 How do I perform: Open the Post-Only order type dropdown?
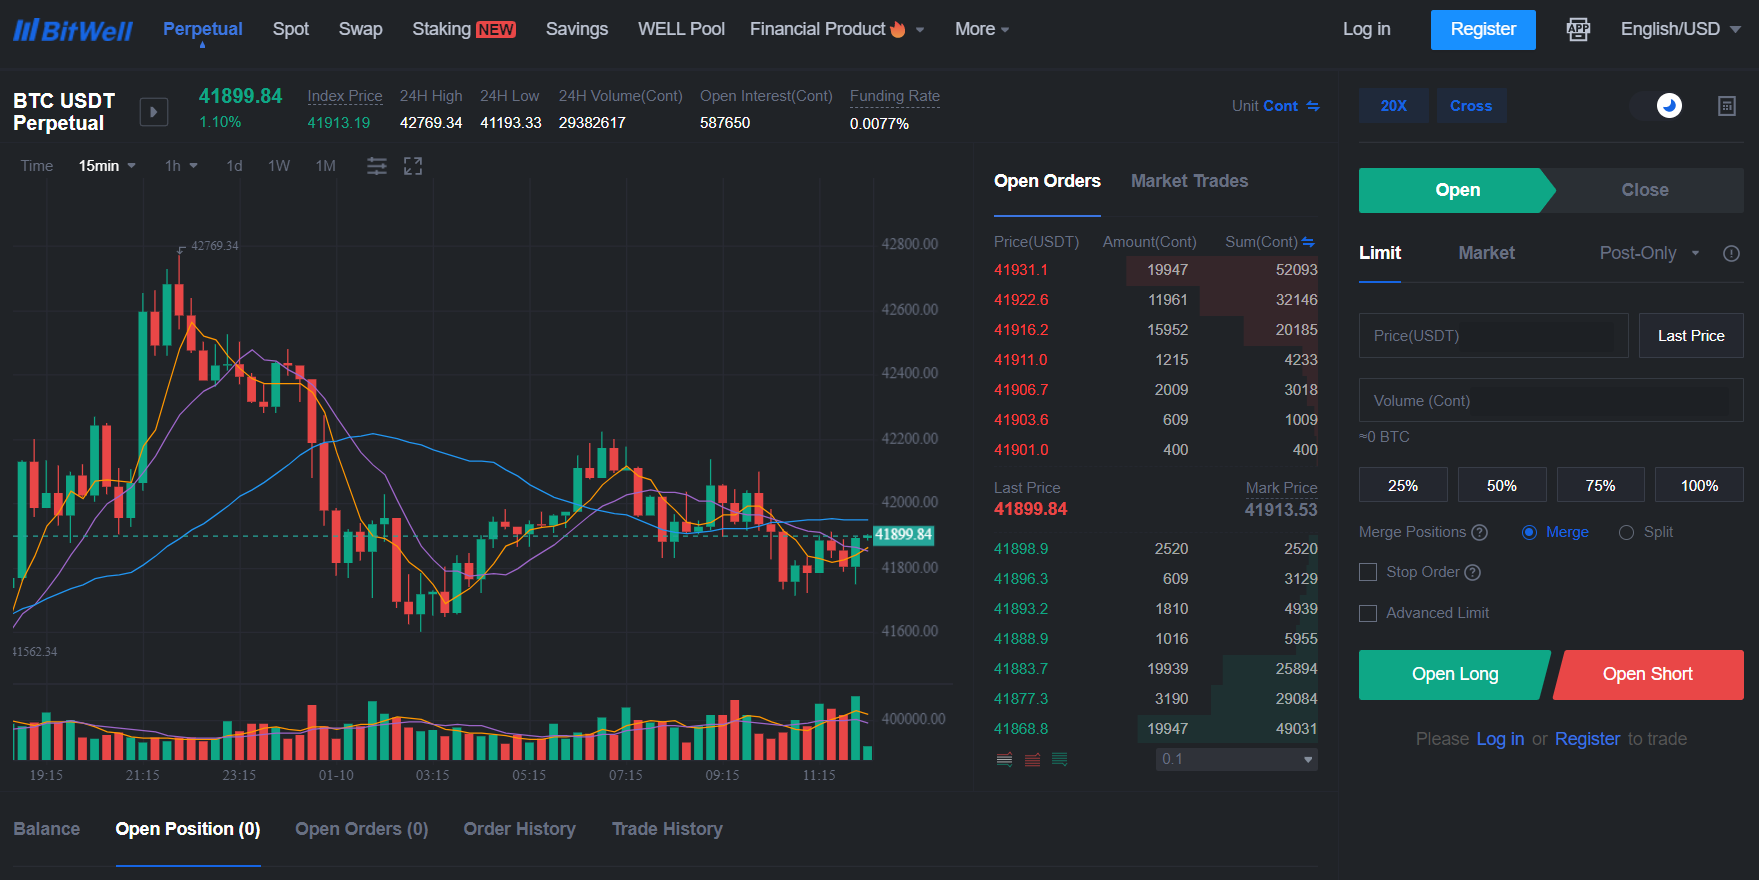[1649, 253]
